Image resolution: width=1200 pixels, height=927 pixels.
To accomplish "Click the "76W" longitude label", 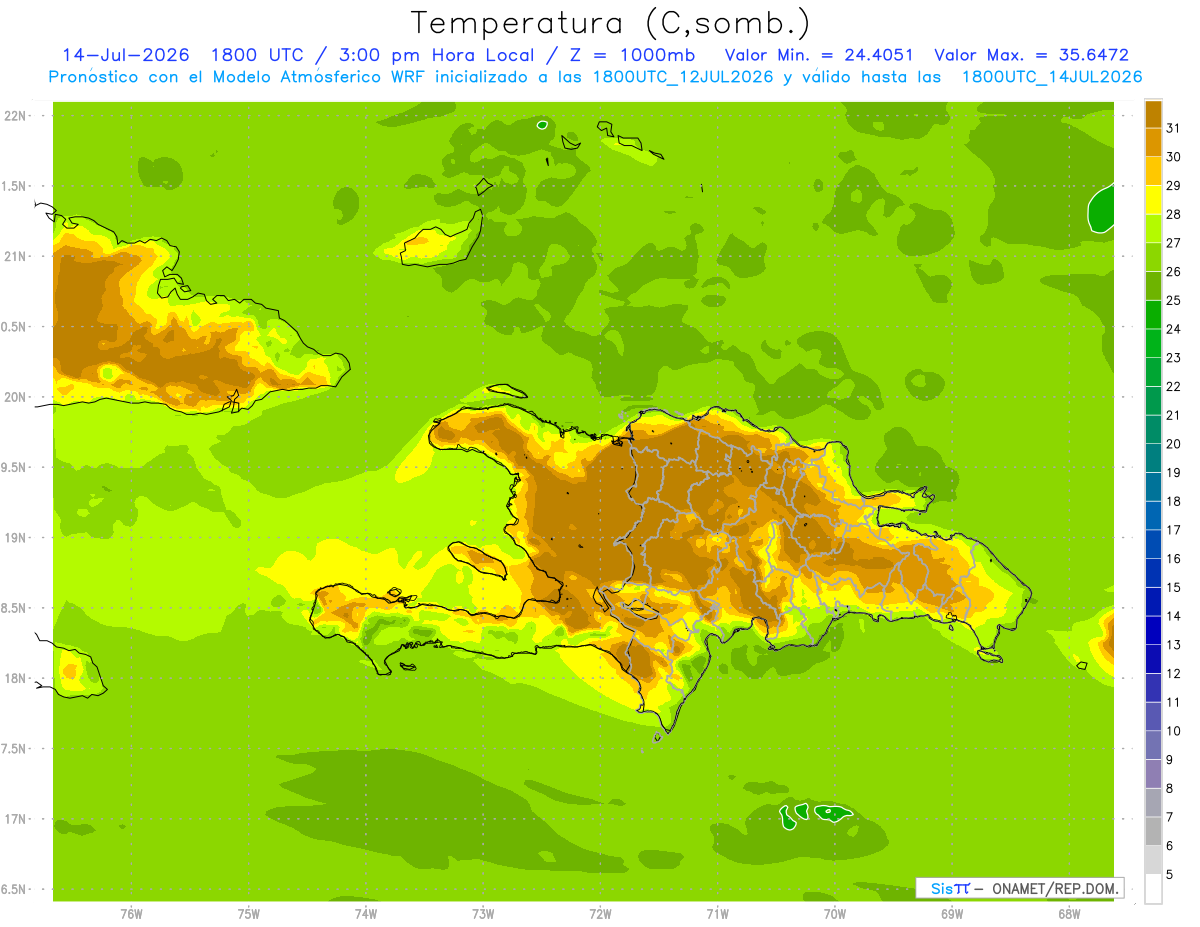I will click(x=131, y=914).
